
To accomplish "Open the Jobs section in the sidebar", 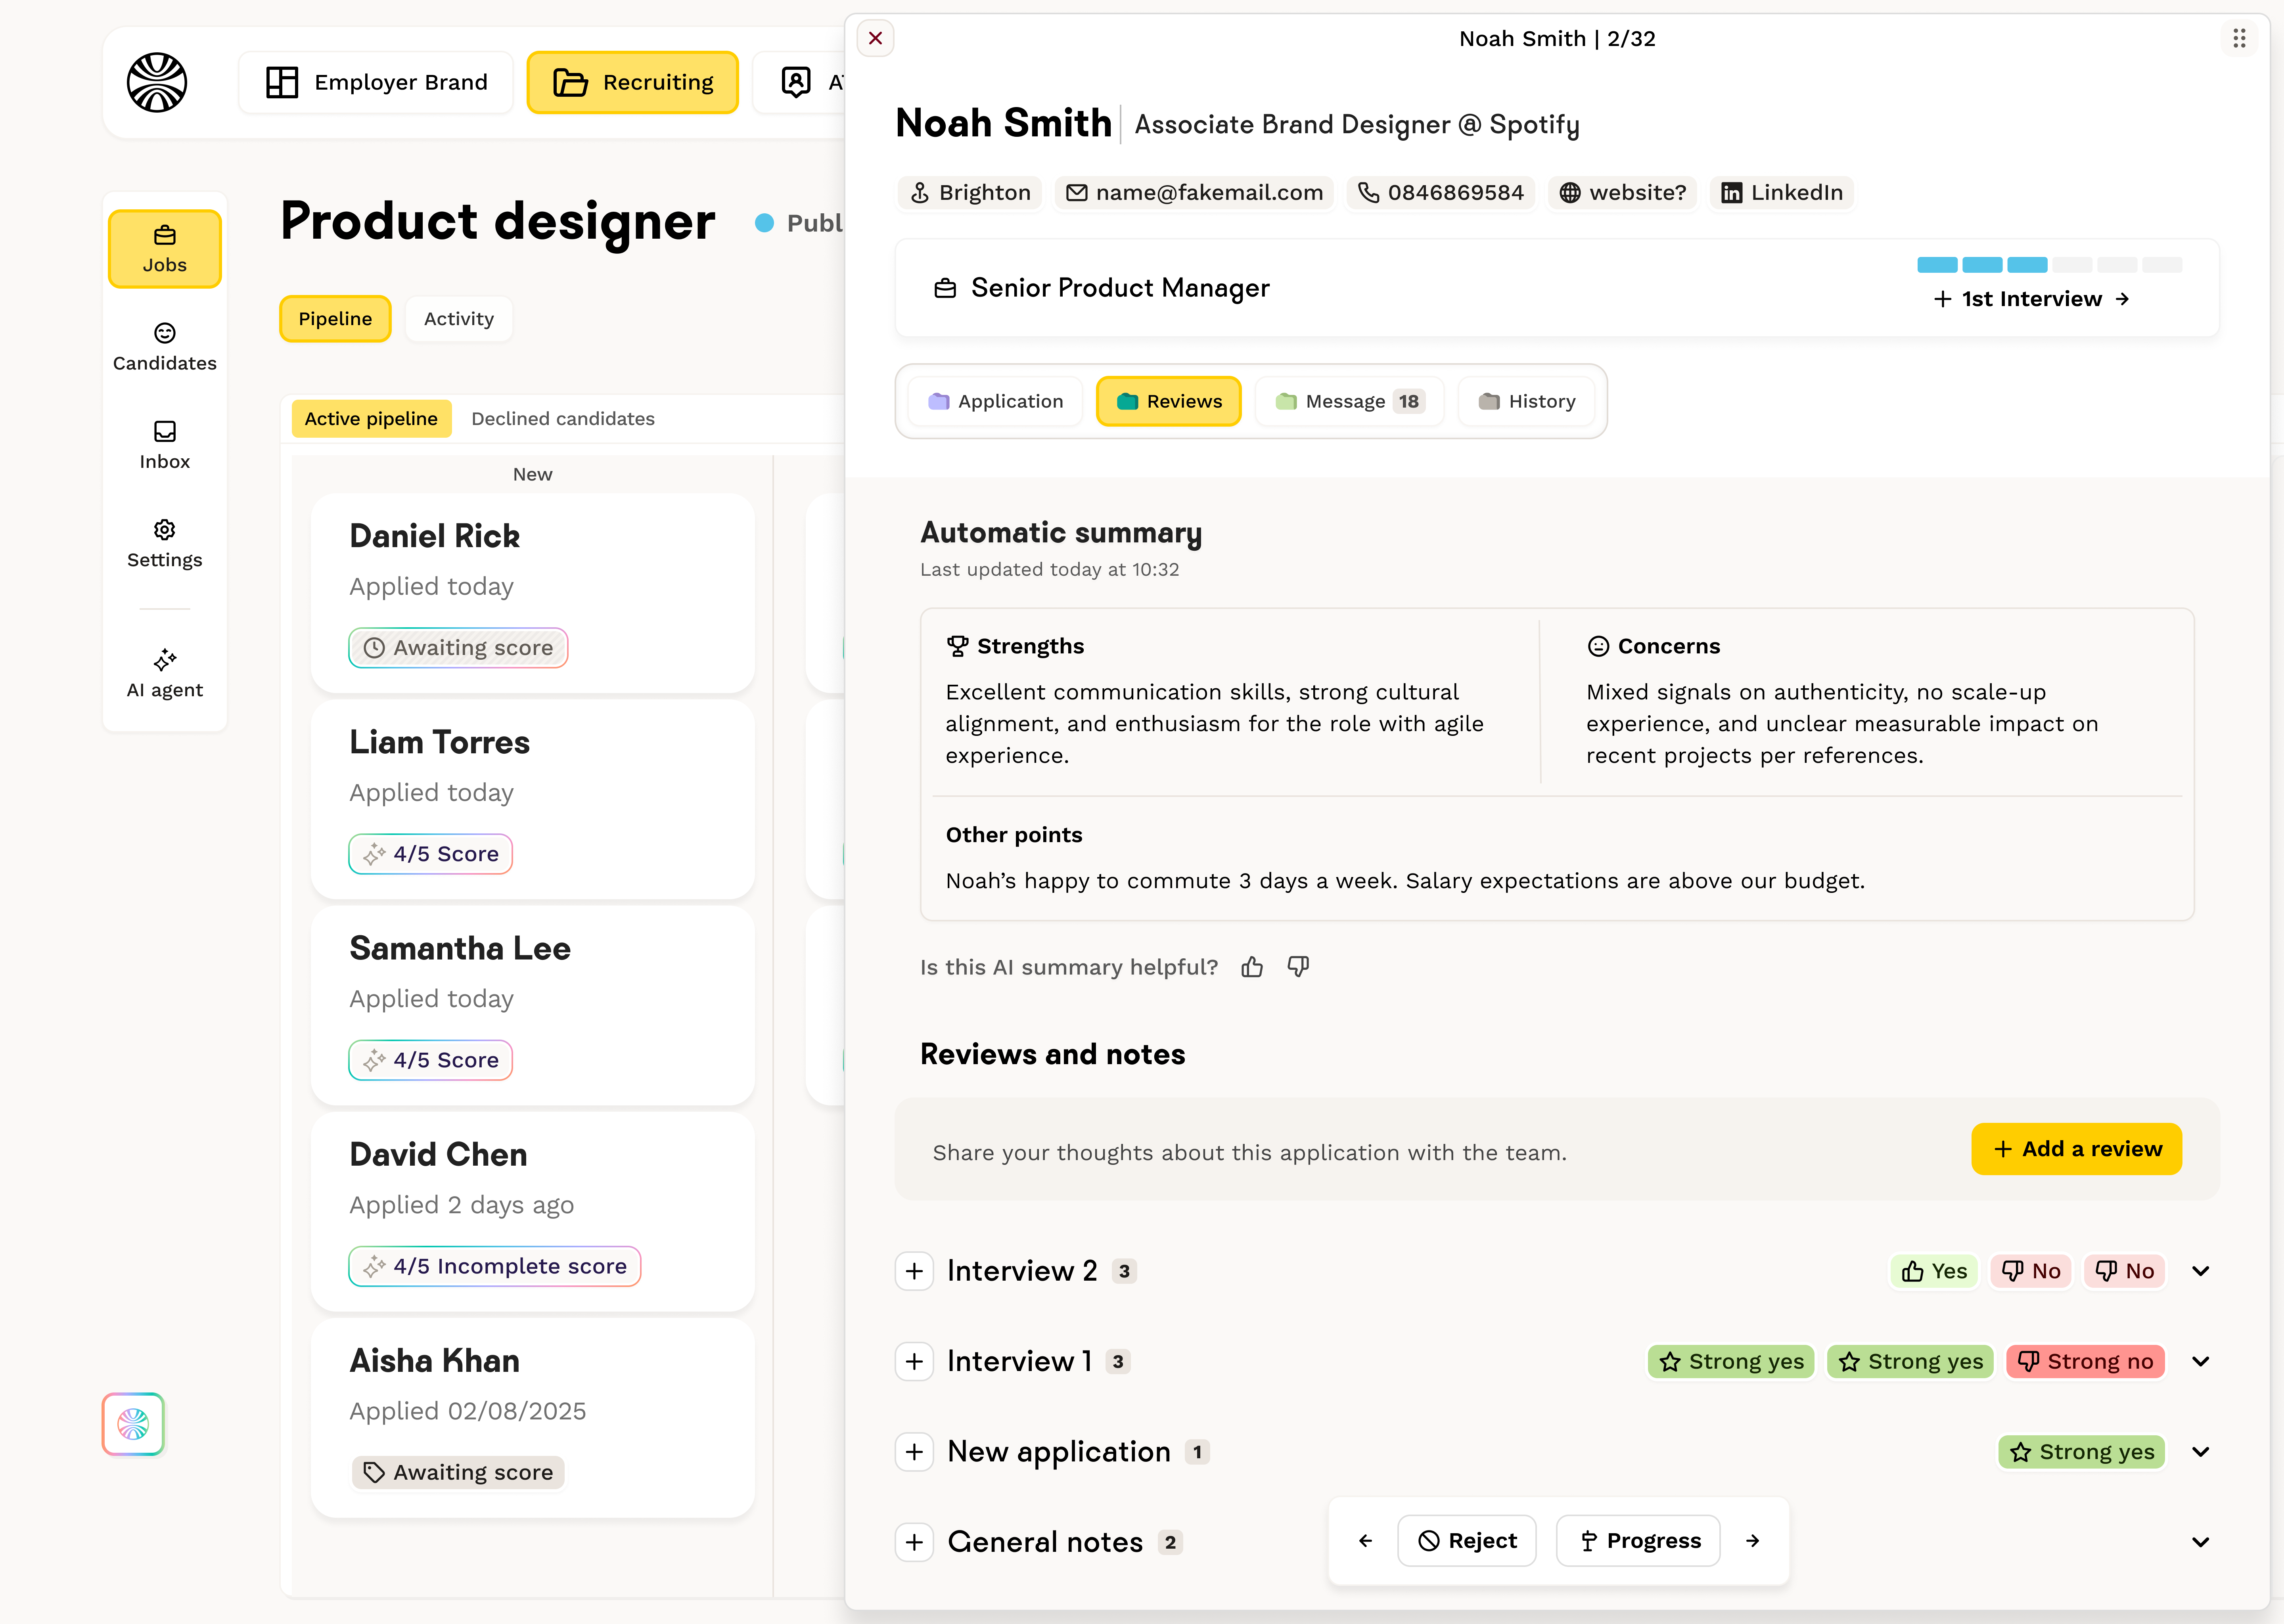I will click(164, 247).
